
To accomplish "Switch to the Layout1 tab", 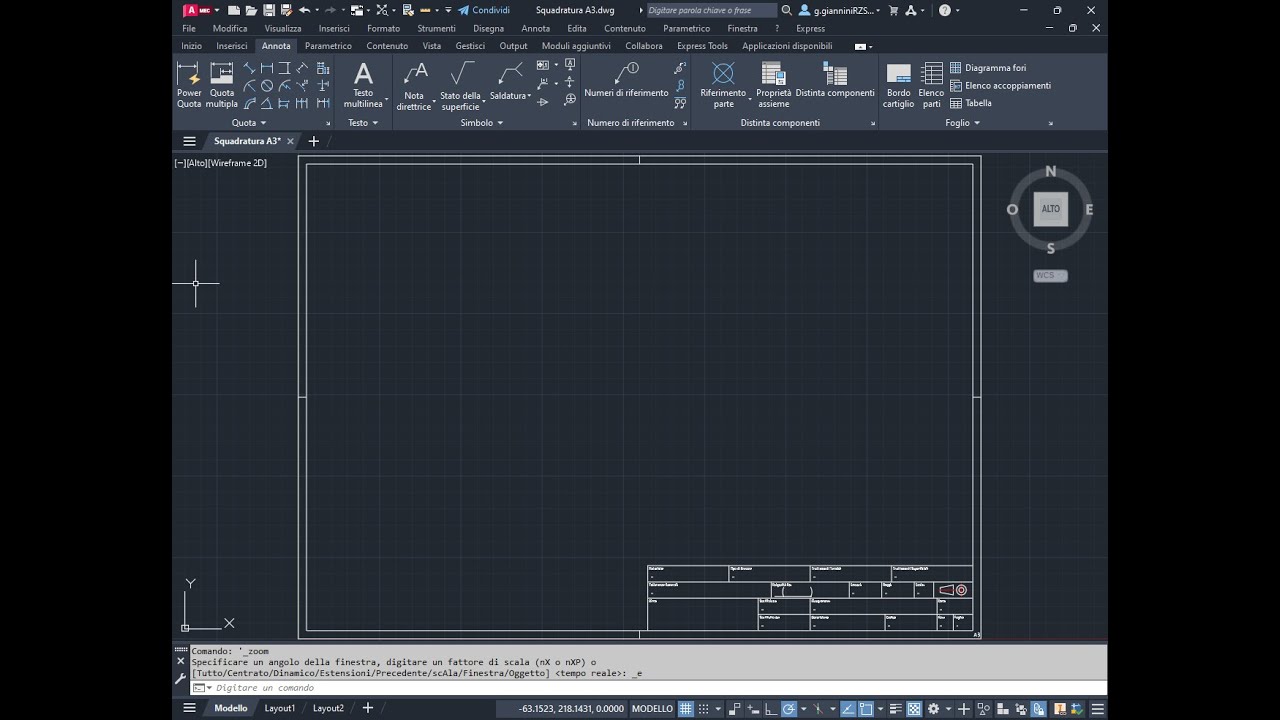I will 280,708.
